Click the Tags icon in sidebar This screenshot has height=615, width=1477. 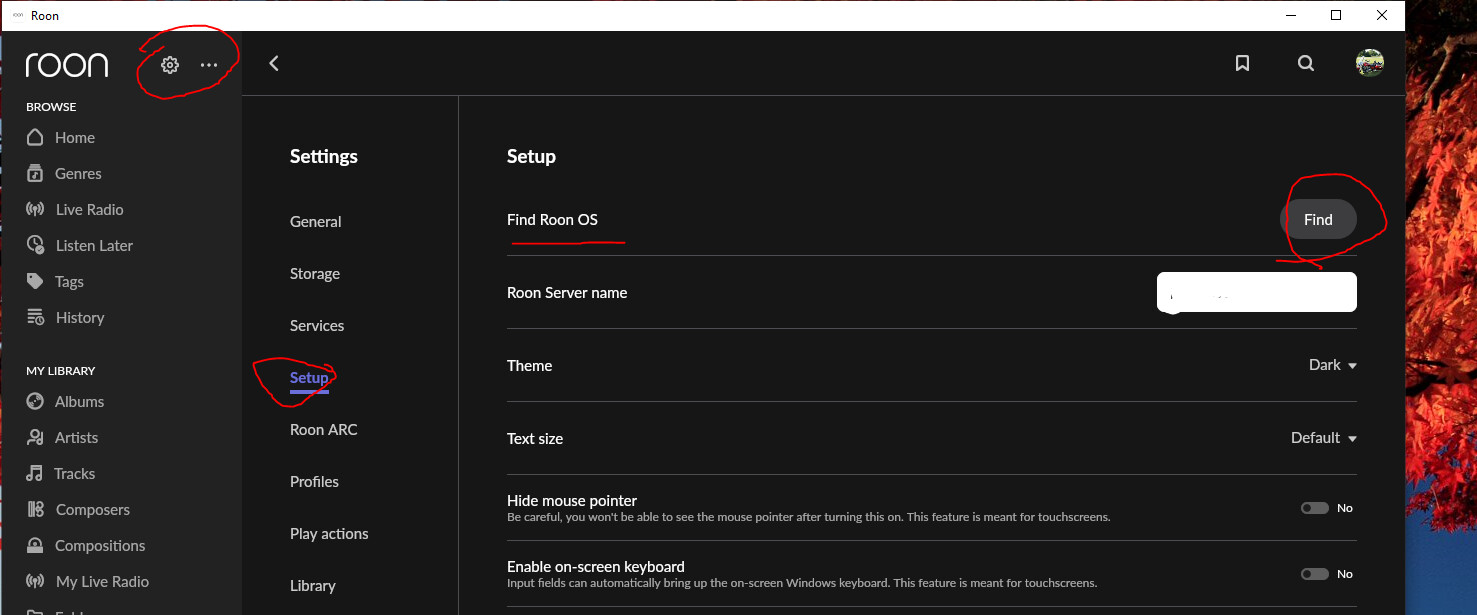click(x=35, y=281)
